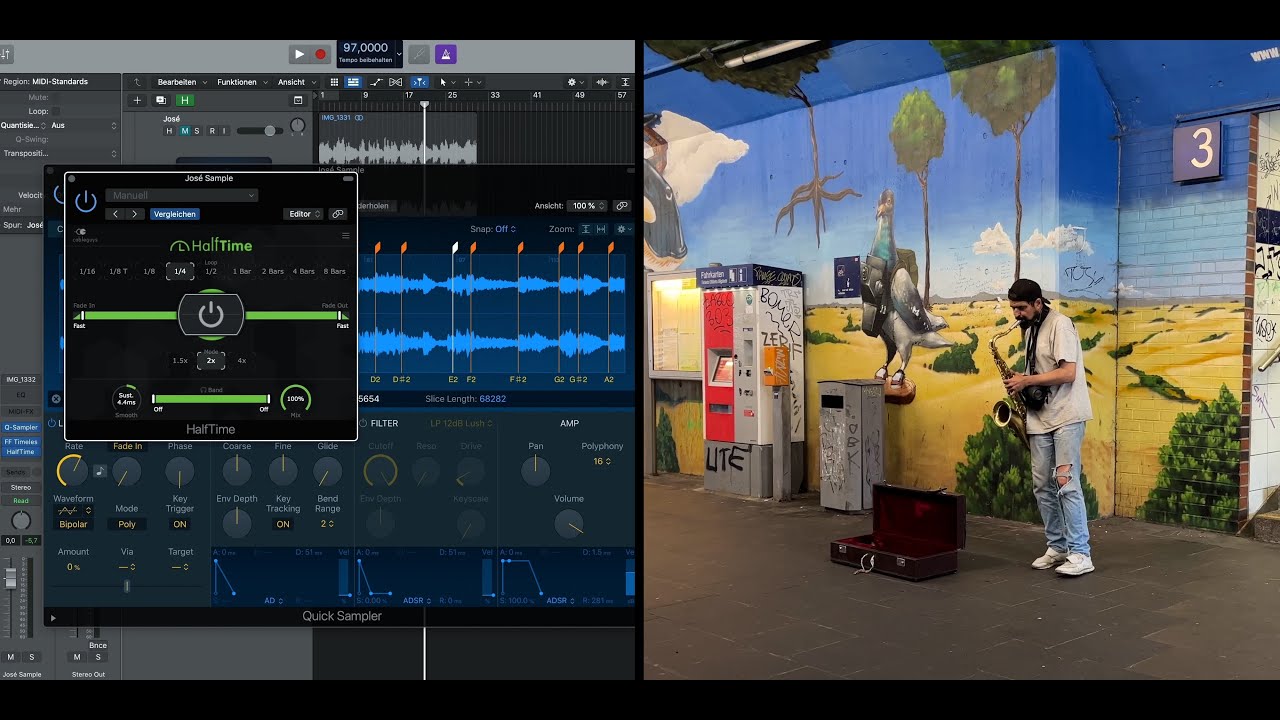Click the large HalfTime power button
The image size is (1280, 720).
click(x=211, y=316)
